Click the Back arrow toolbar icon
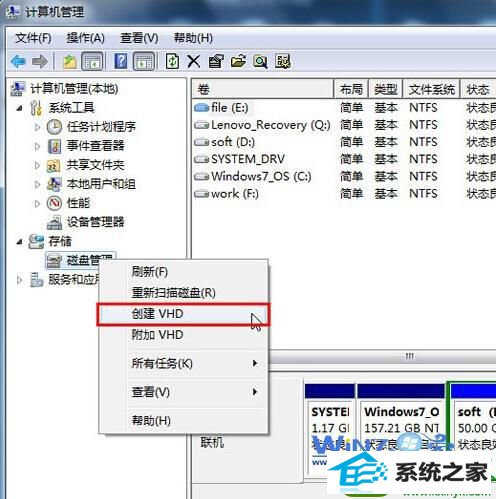Image resolution: width=496 pixels, height=499 pixels. [x=18, y=62]
